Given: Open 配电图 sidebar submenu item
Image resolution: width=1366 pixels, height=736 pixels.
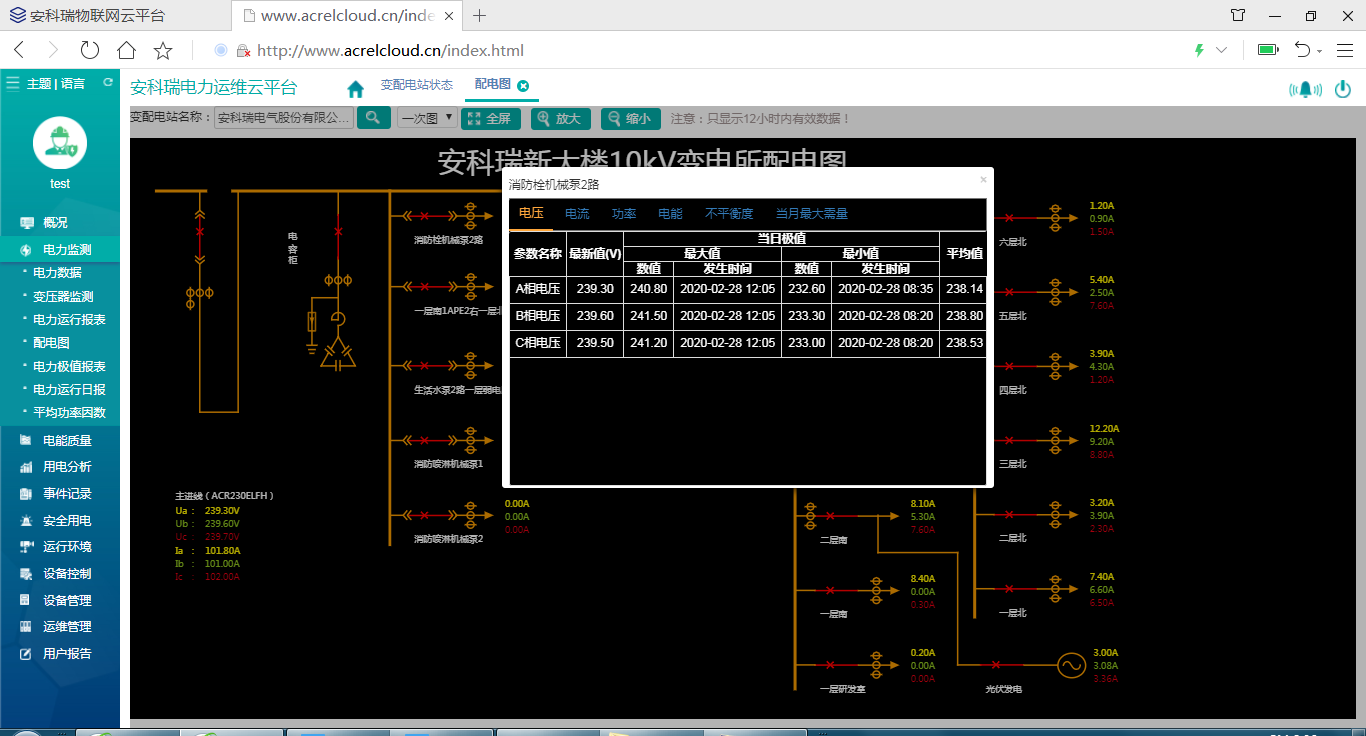Looking at the screenshot, I should (51, 342).
